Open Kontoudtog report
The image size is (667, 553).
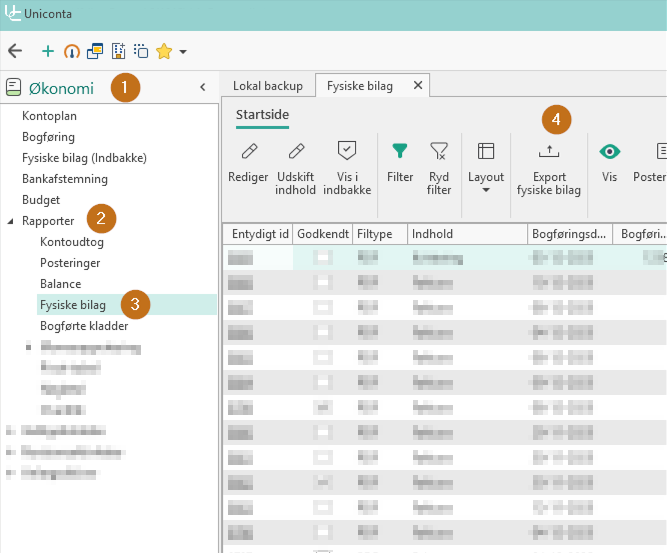pos(72,242)
